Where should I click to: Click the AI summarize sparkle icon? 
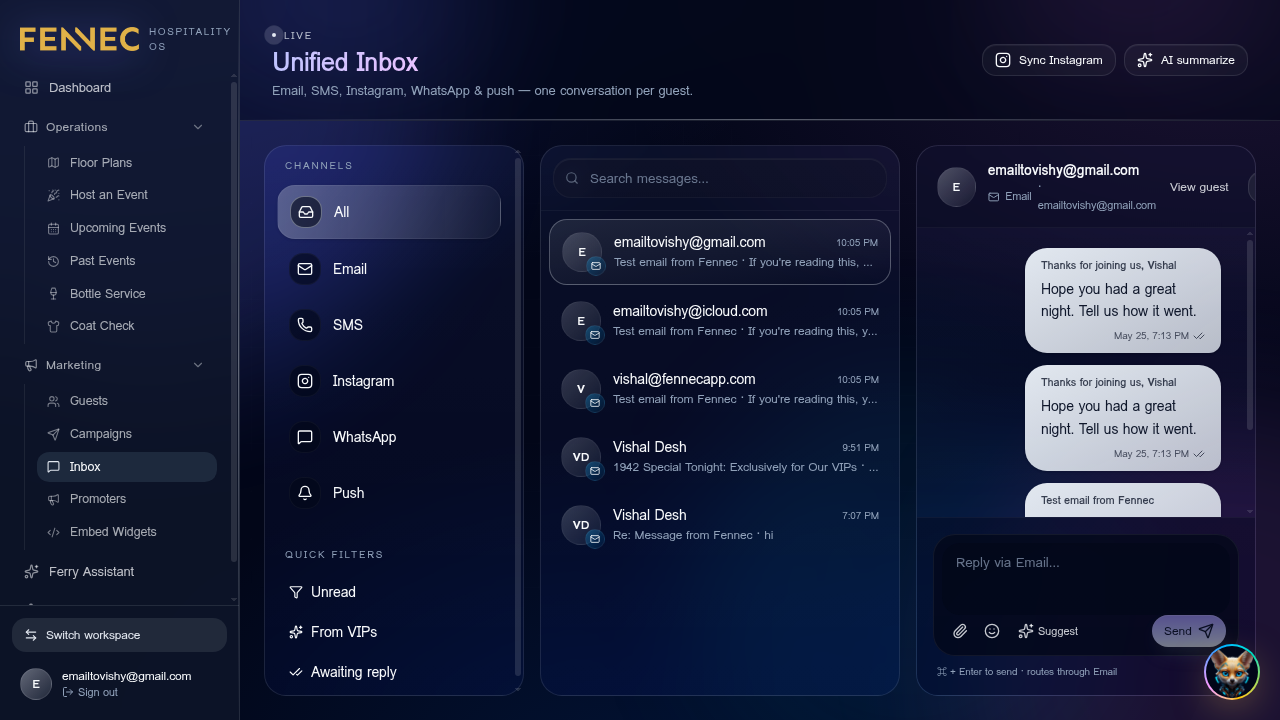point(1145,60)
